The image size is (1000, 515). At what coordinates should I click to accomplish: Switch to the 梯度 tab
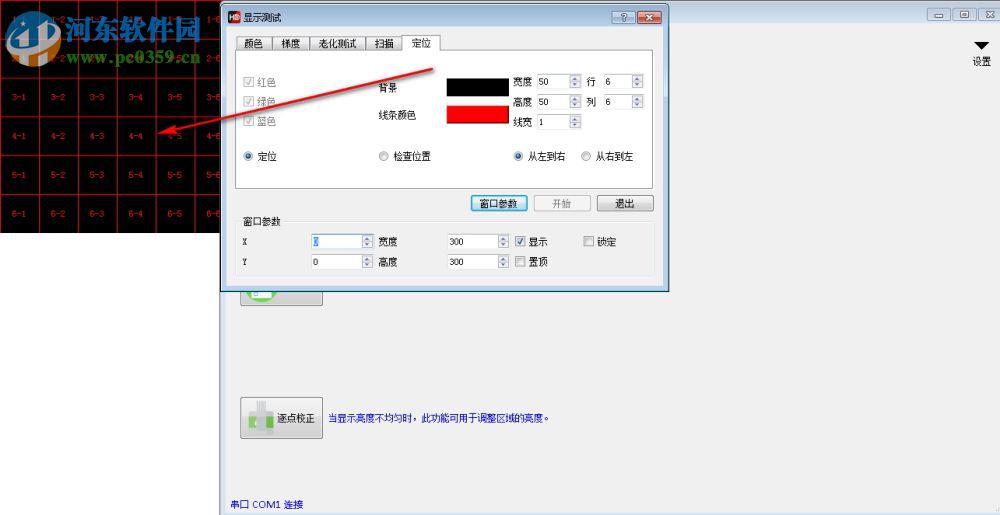coord(291,43)
